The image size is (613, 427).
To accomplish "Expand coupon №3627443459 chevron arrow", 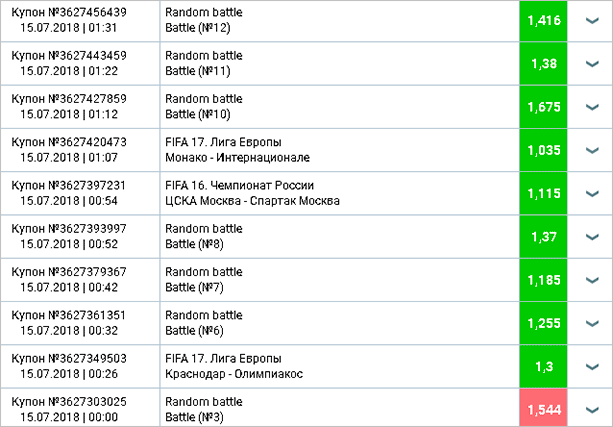I will [591, 63].
